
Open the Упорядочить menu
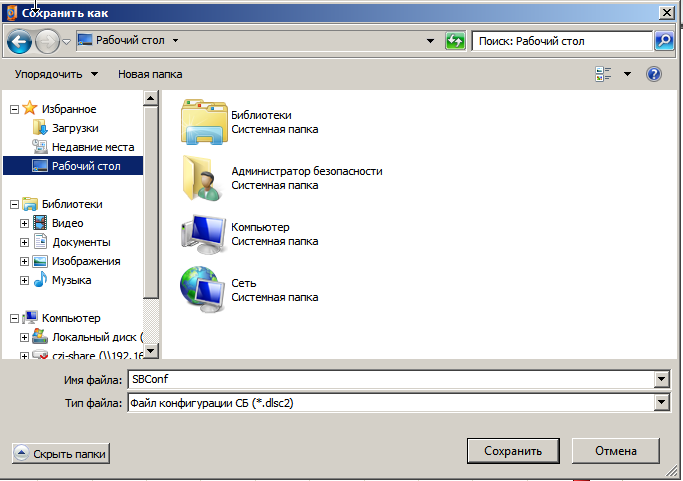[56, 75]
